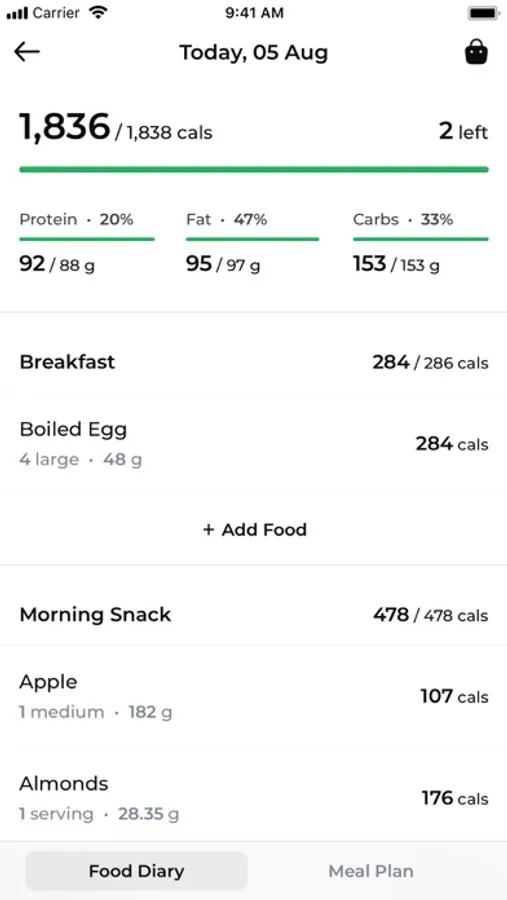The image size is (507, 900).
Task: Tap the Morning Snack section header
Action: point(253,615)
